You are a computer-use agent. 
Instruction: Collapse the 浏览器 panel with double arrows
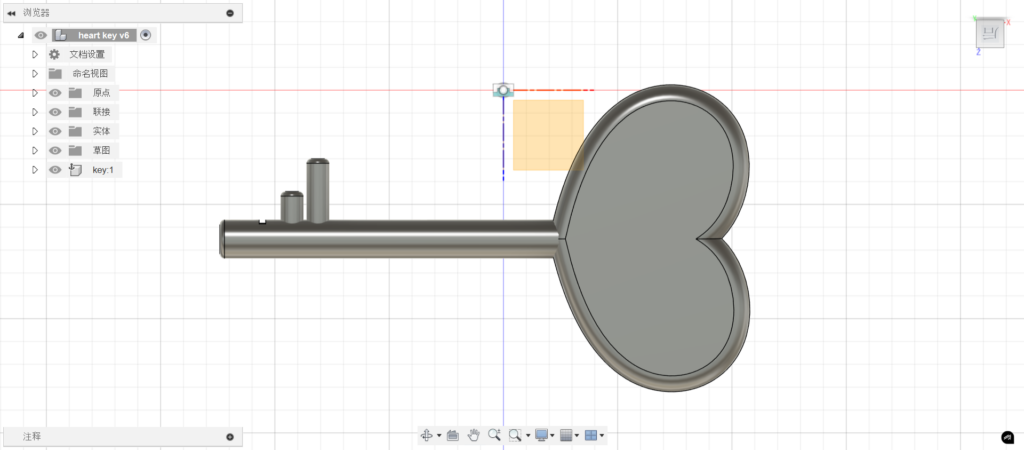point(11,13)
